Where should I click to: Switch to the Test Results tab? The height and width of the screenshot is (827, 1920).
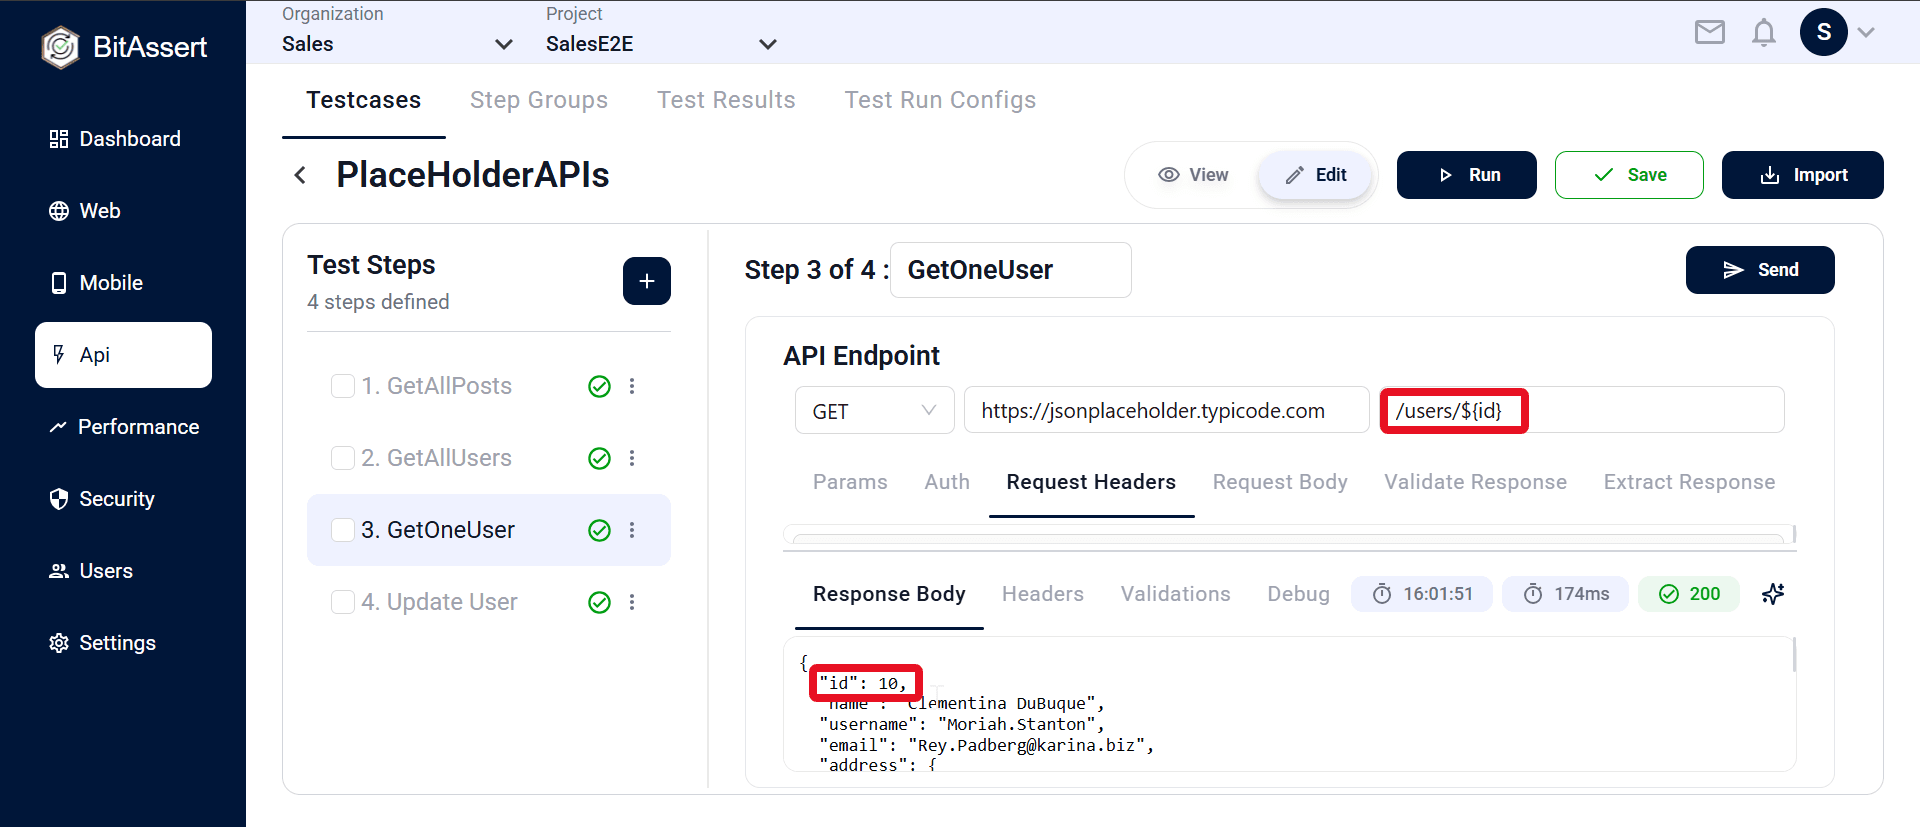(x=726, y=100)
